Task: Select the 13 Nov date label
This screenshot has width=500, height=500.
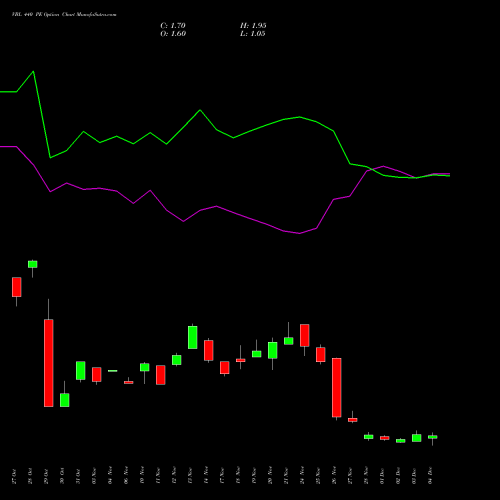Action: [x=190, y=476]
